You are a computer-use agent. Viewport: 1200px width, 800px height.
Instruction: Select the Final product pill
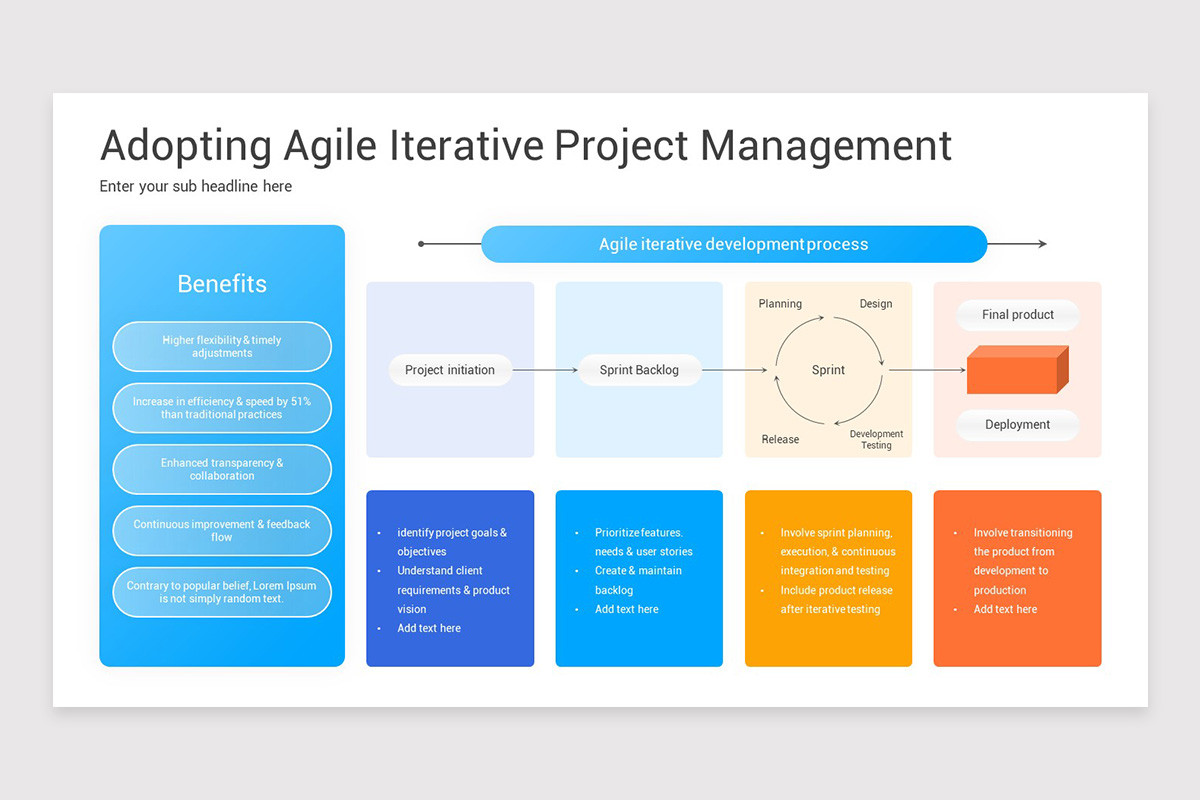click(1017, 315)
